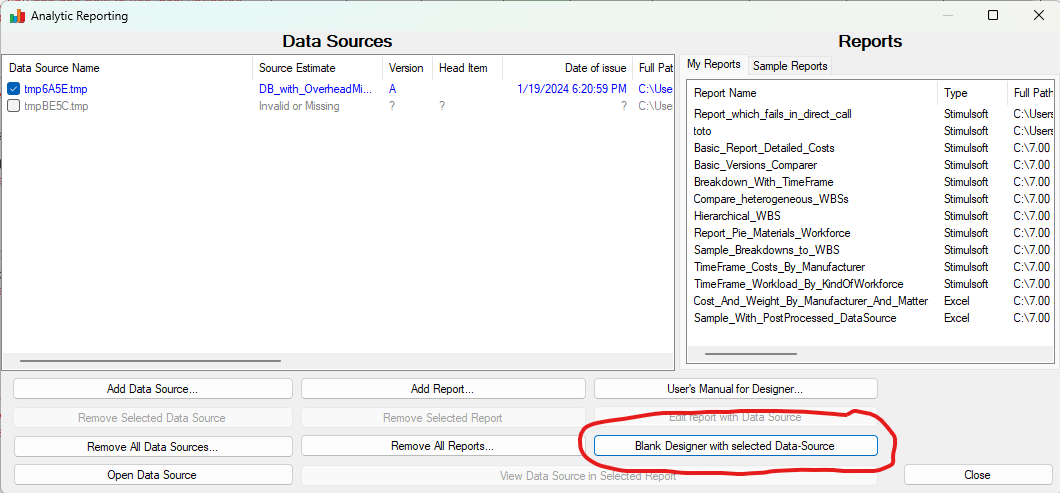
Task: Click the Analytic Reporting app icon
Action: tap(17, 16)
